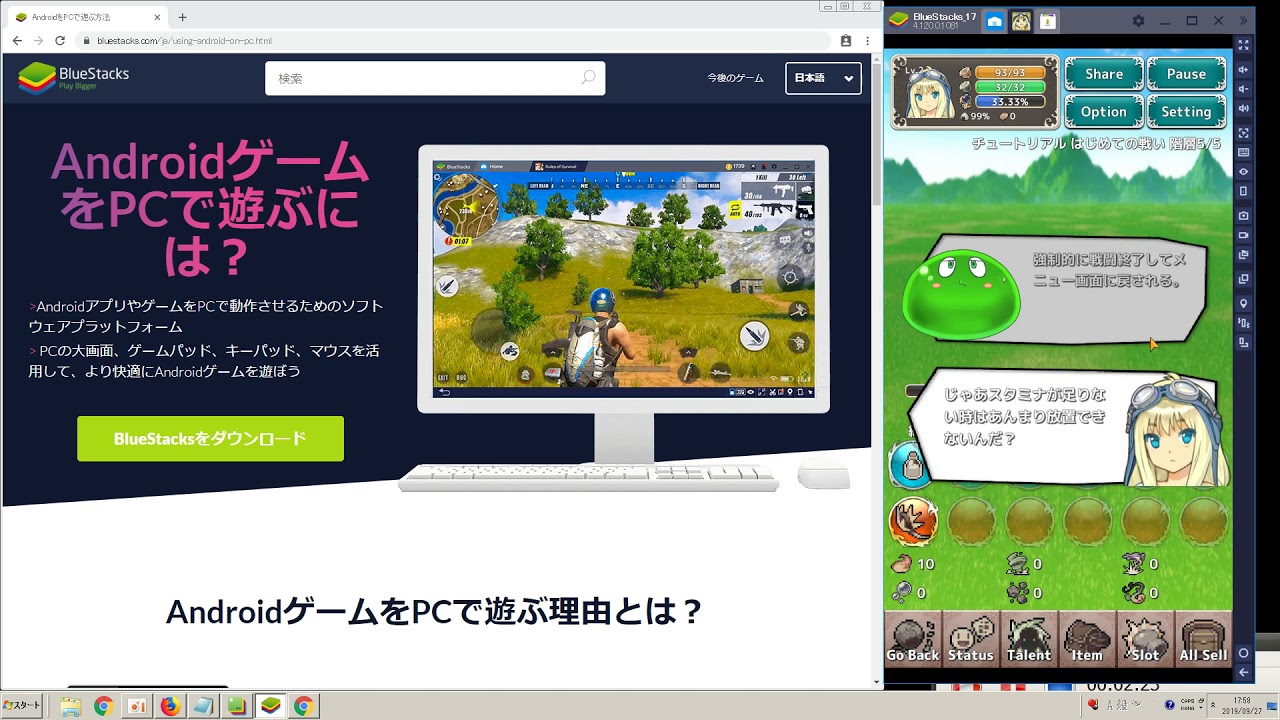Click the bottom resize icon in BlueStacks sidebar
Screen dimensions: 1280x720
[x=1243, y=342]
